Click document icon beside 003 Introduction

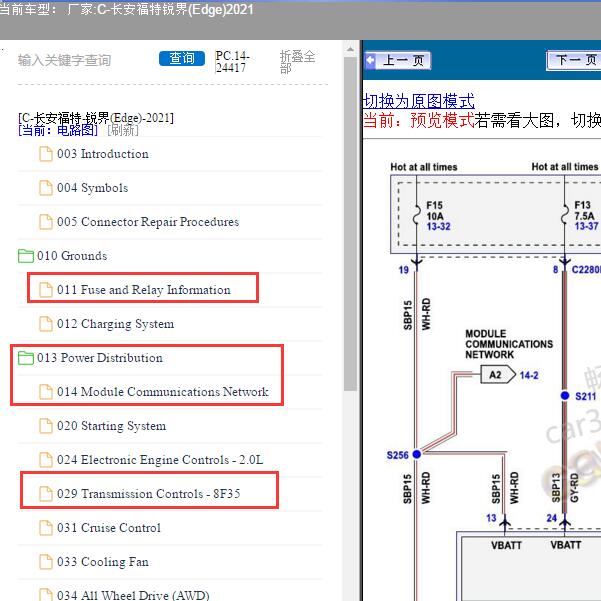point(46,154)
